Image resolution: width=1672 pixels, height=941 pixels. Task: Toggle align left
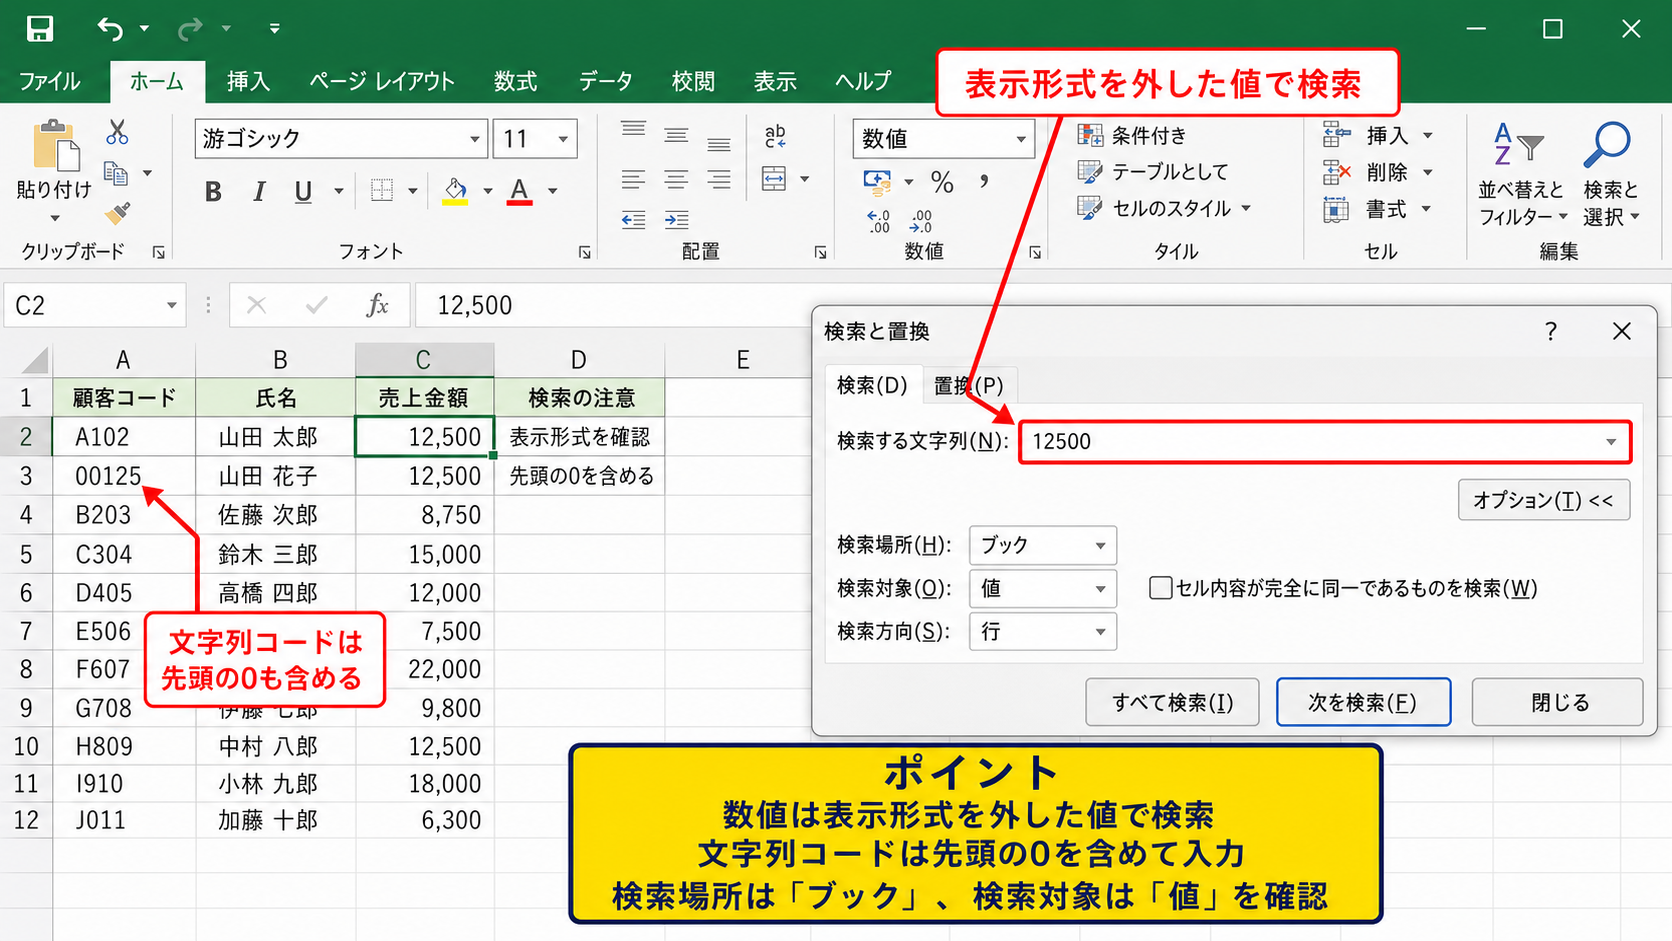tap(633, 180)
